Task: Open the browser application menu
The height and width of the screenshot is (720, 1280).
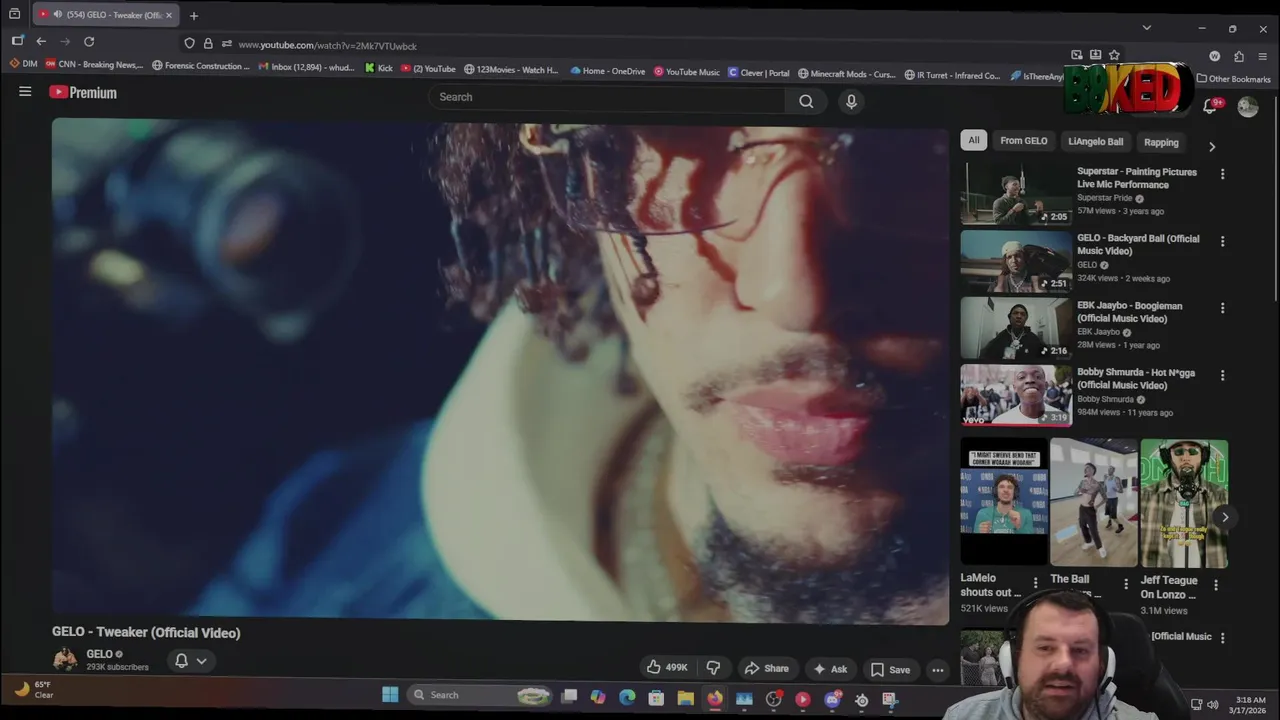Action: (x=1263, y=57)
